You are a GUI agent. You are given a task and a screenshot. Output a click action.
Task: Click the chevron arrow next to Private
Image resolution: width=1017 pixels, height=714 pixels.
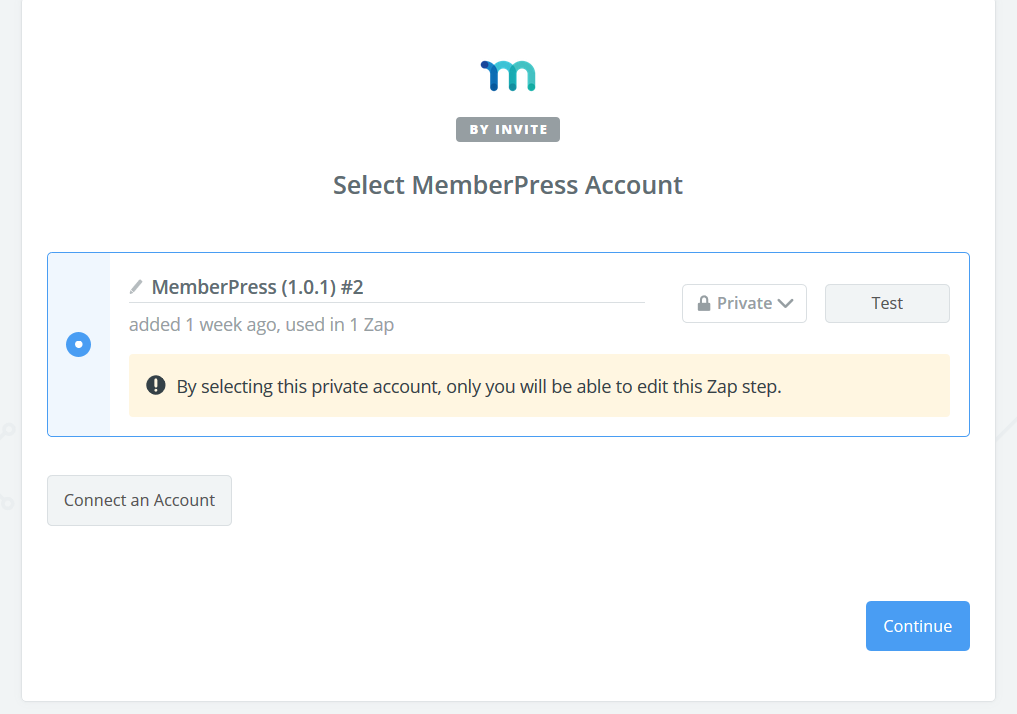tap(785, 303)
